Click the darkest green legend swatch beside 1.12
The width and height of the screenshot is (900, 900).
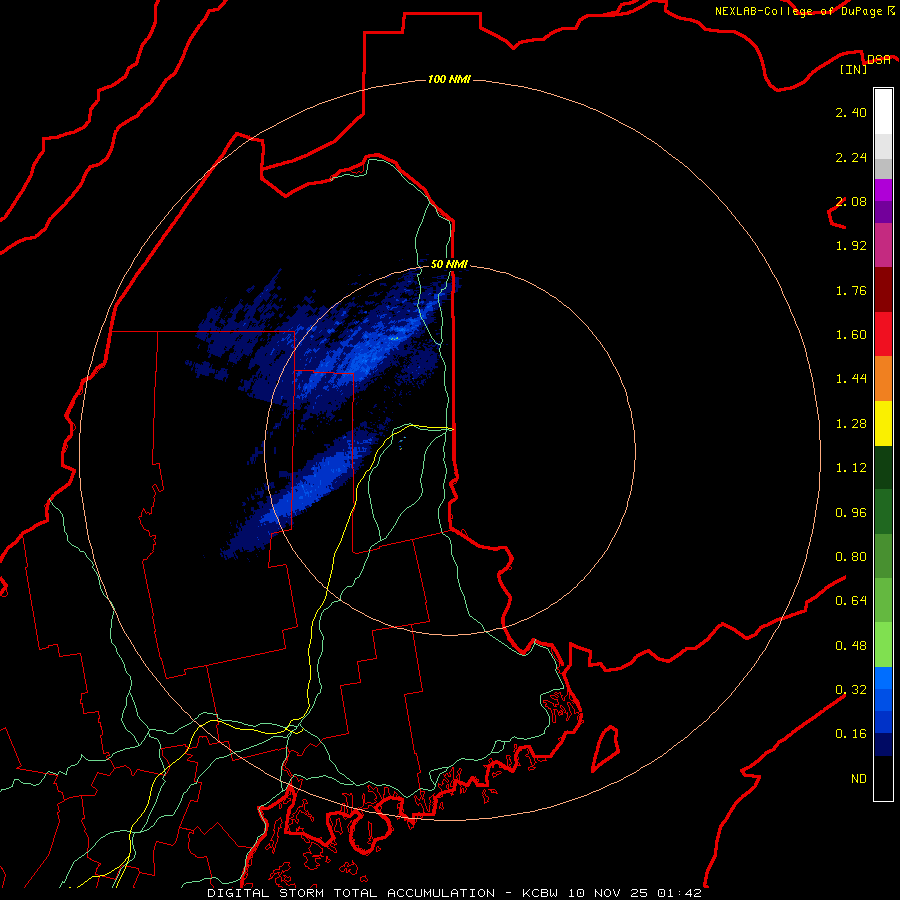[x=883, y=468]
